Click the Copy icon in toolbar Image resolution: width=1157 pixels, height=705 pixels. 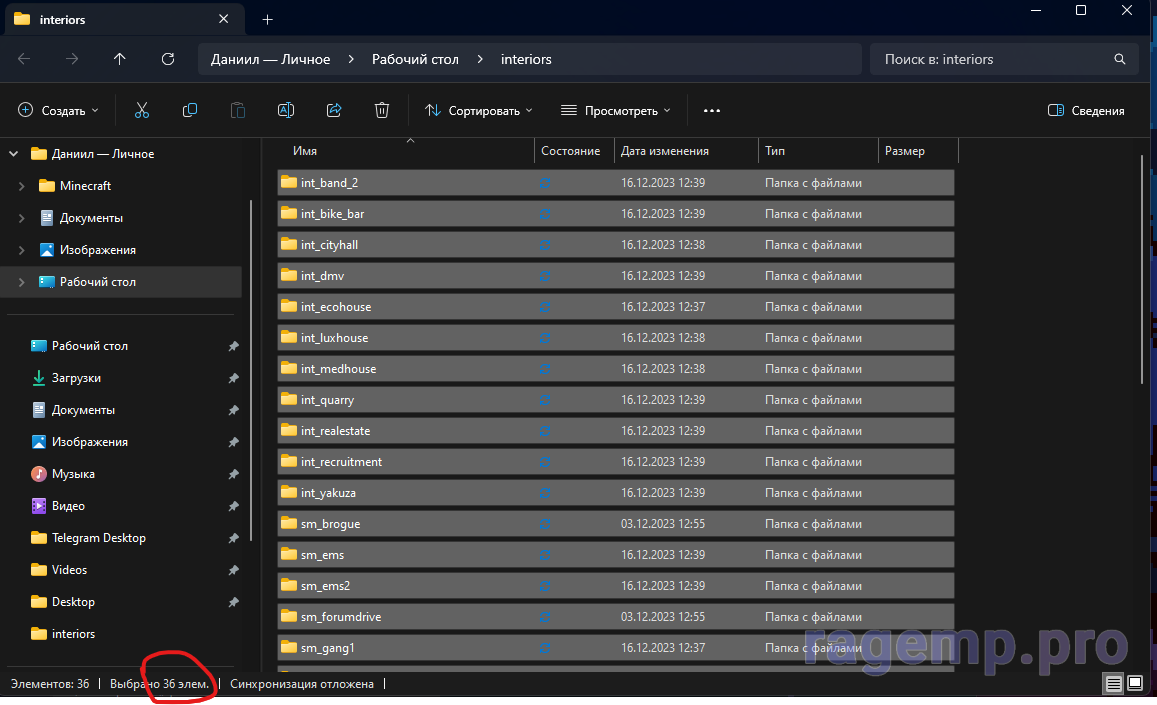tap(189, 111)
